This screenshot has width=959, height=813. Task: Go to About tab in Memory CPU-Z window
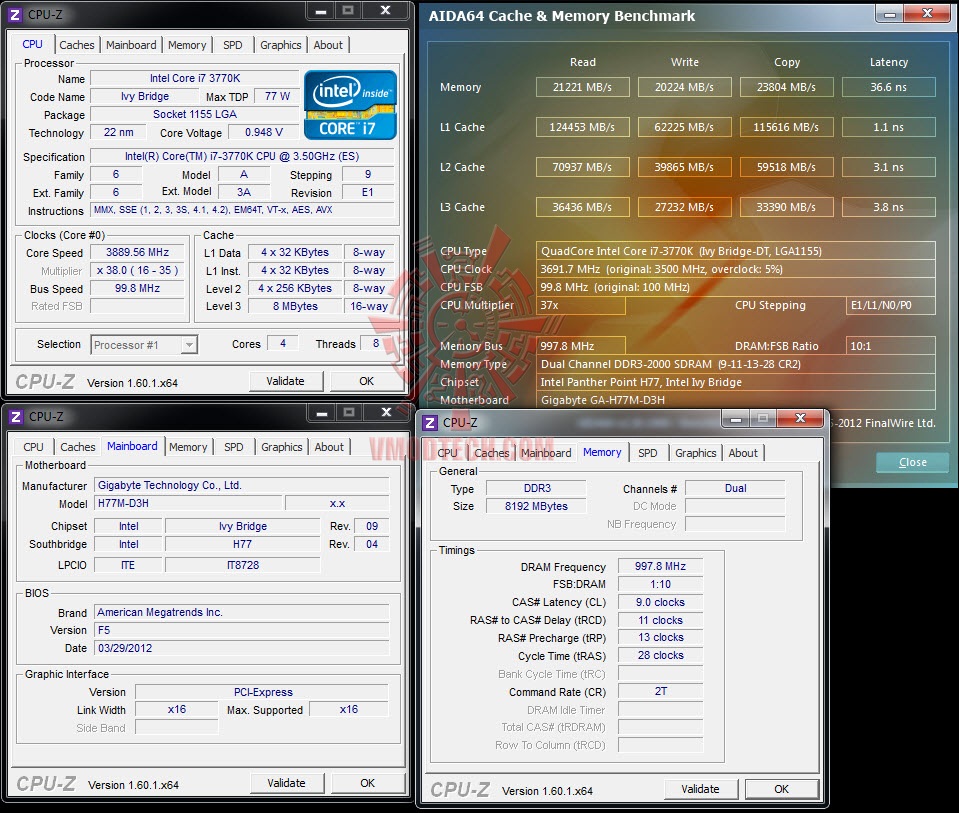pos(743,453)
